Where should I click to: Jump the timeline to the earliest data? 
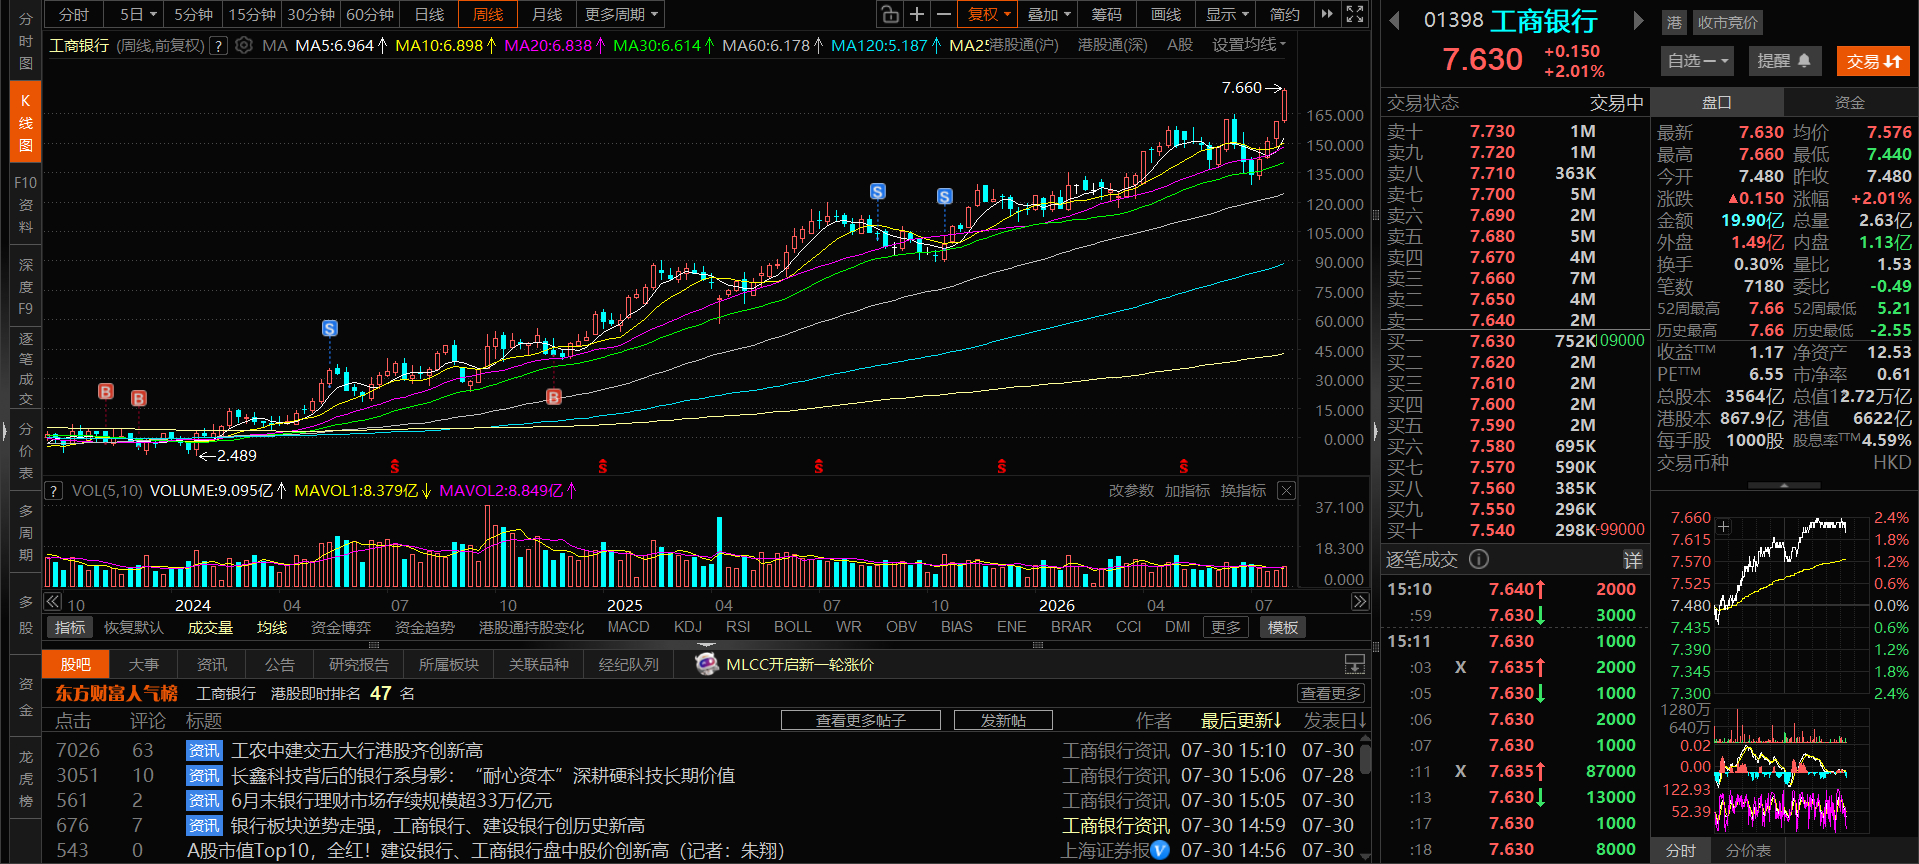point(52,602)
